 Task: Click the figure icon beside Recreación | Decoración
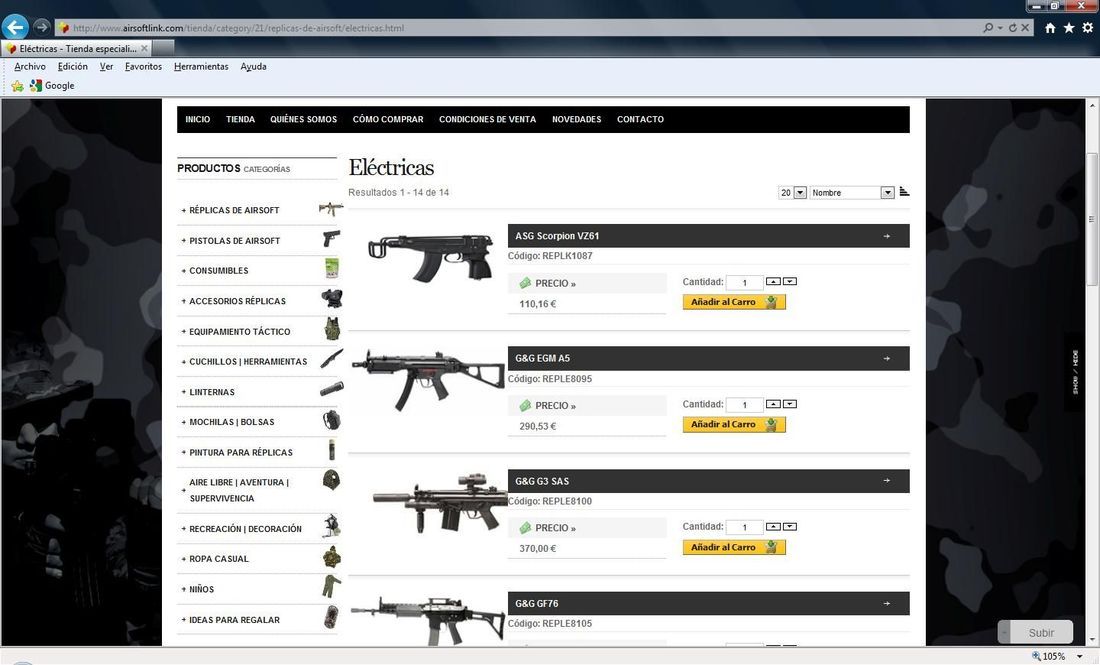click(332, 526)
